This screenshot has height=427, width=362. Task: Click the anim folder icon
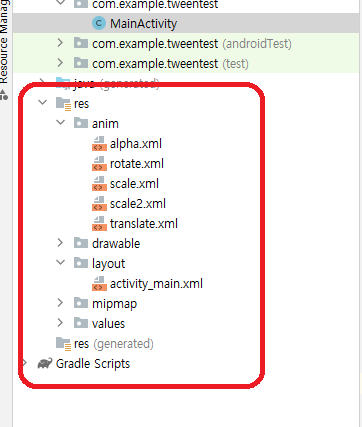tap(81, 123)
